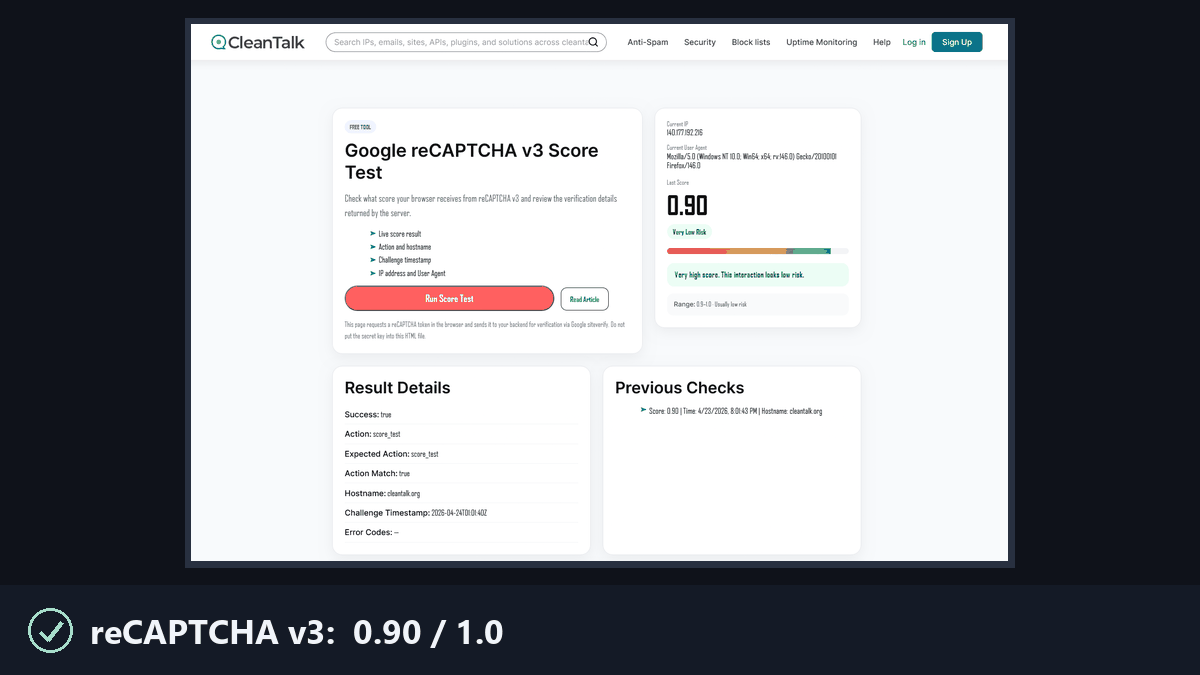Click the search magnifier icon

[x=593, y=42]
